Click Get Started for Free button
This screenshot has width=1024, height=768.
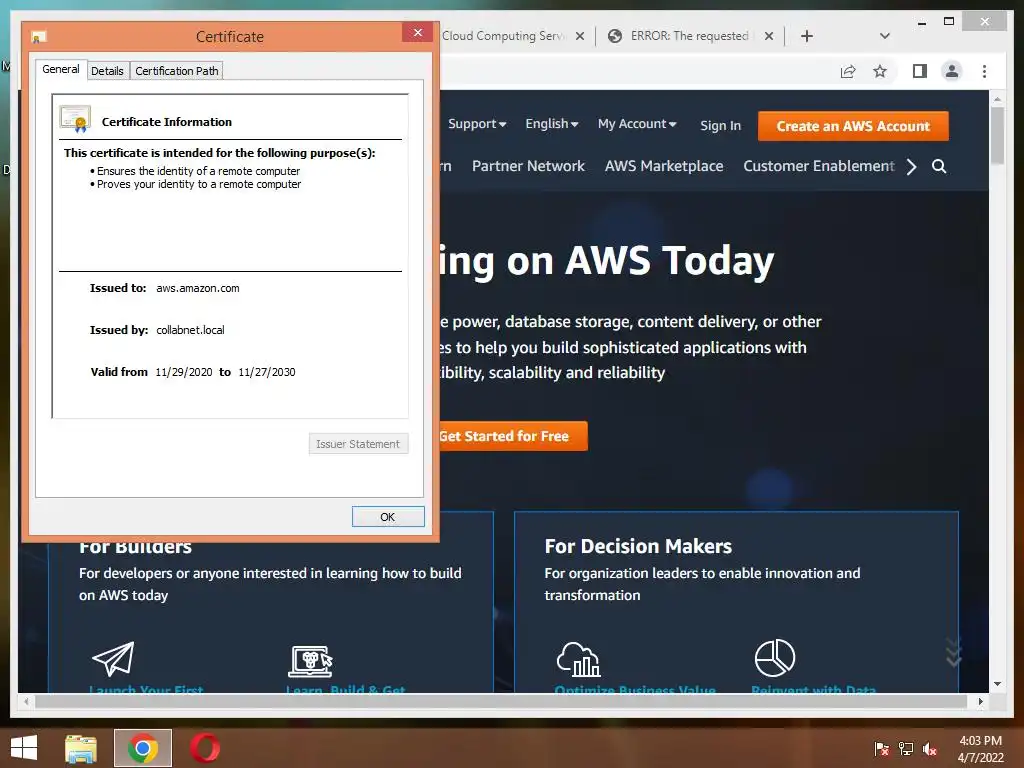pos(513,436)
